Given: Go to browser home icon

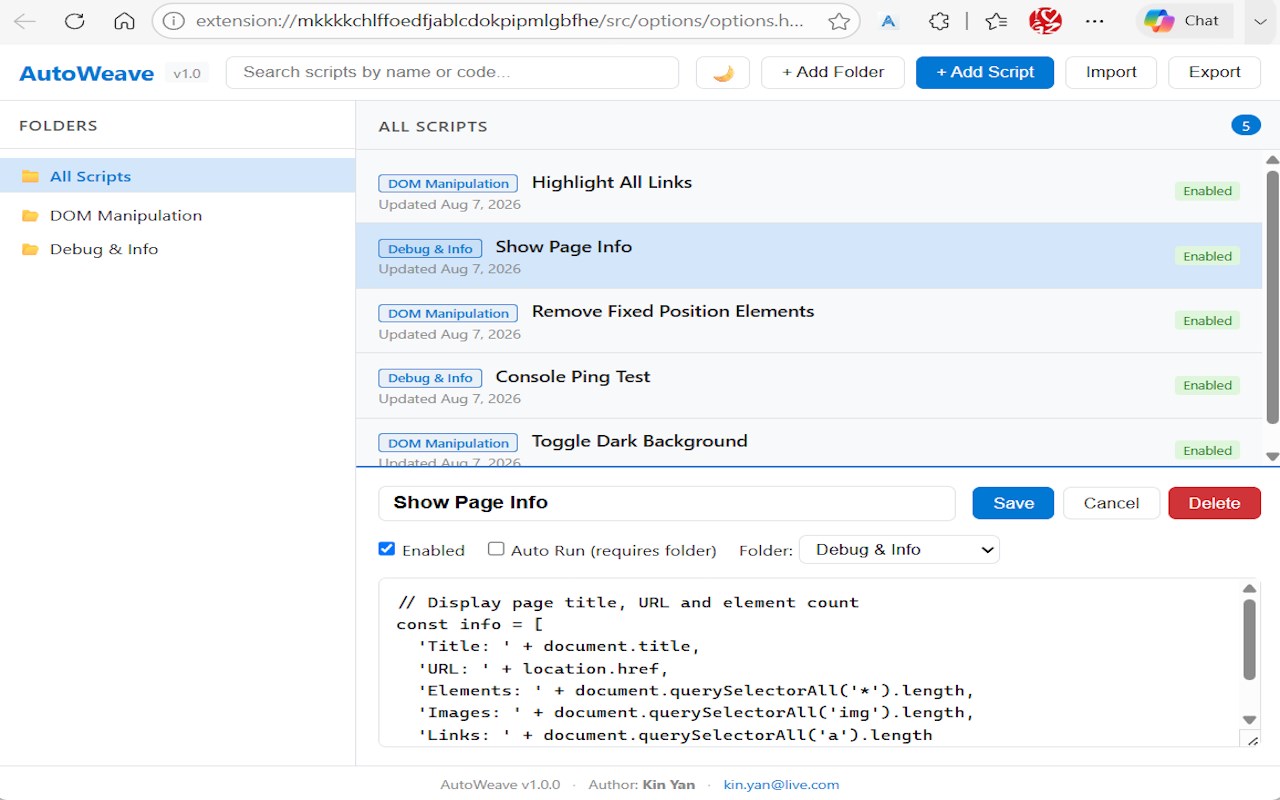Looking at the screenshot, I should pyautogui.click(x=124, y=21).
